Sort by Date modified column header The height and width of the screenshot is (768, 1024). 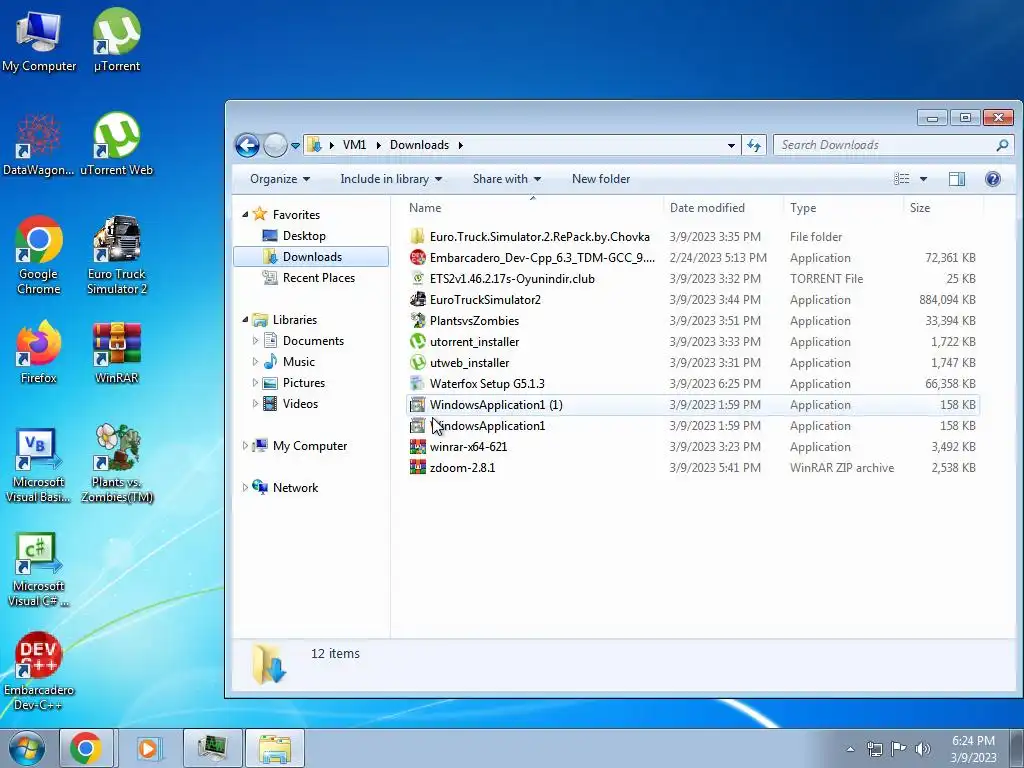723,208
